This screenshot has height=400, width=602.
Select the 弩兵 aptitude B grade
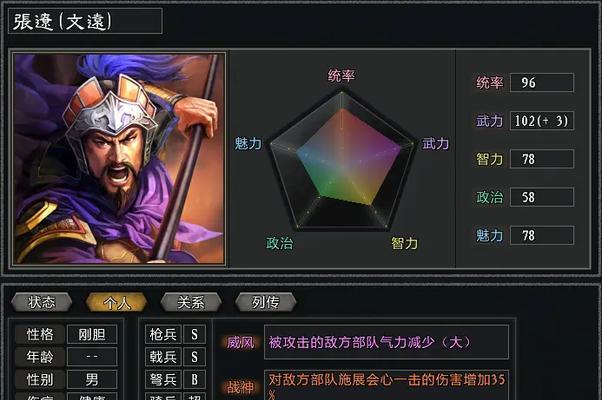(x=194, y=380)
